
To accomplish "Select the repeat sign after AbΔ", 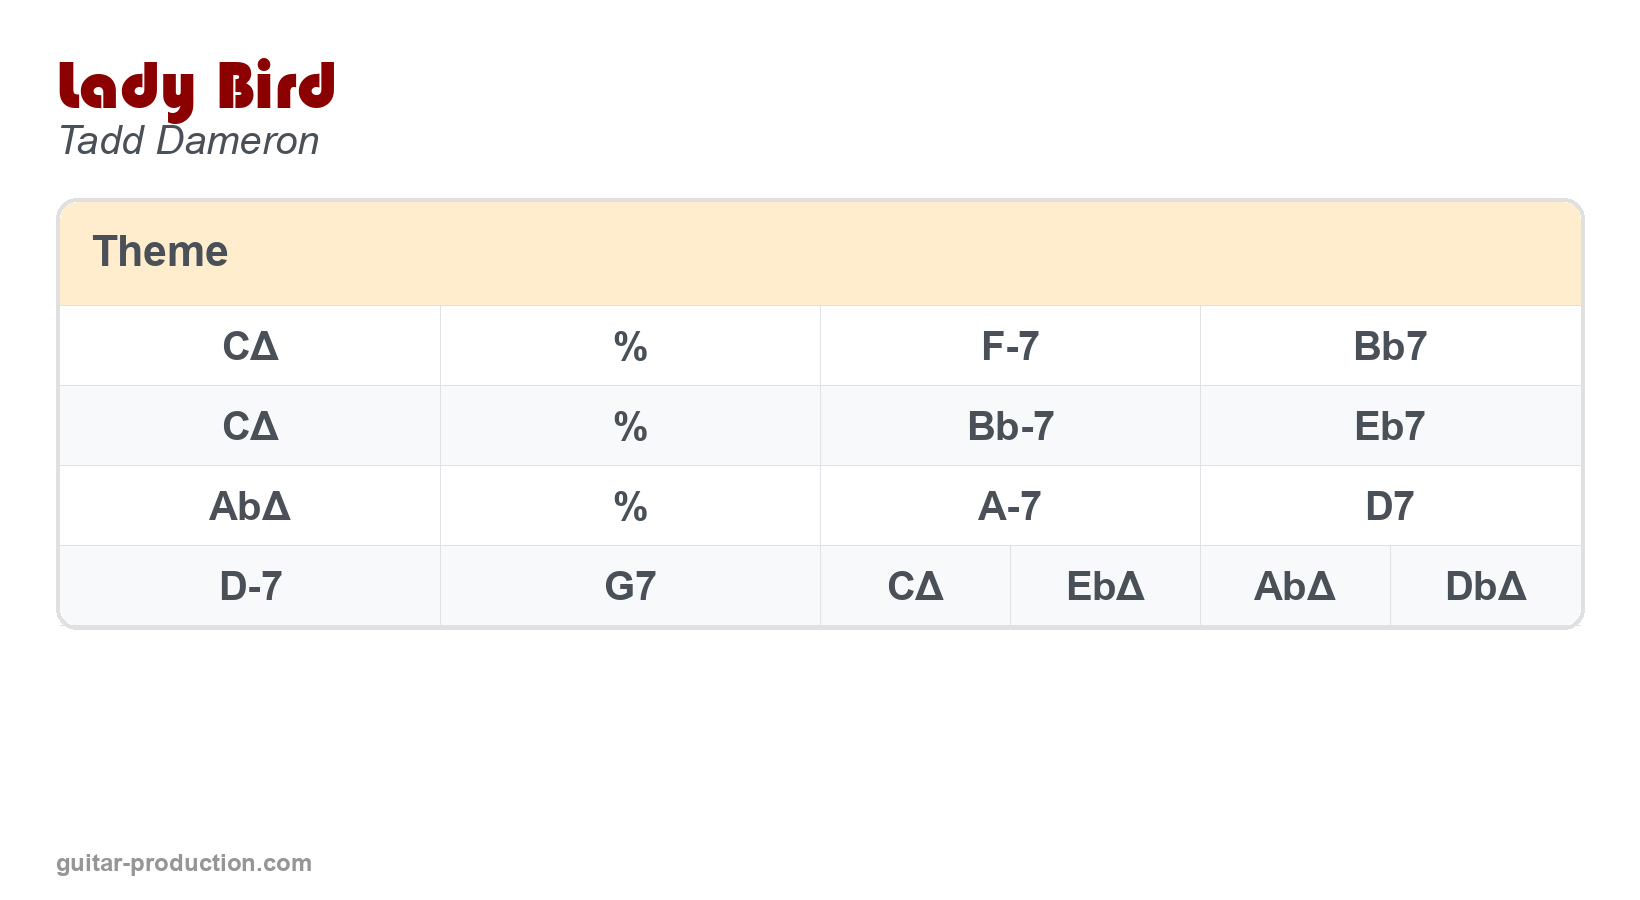I will [630, 507].
